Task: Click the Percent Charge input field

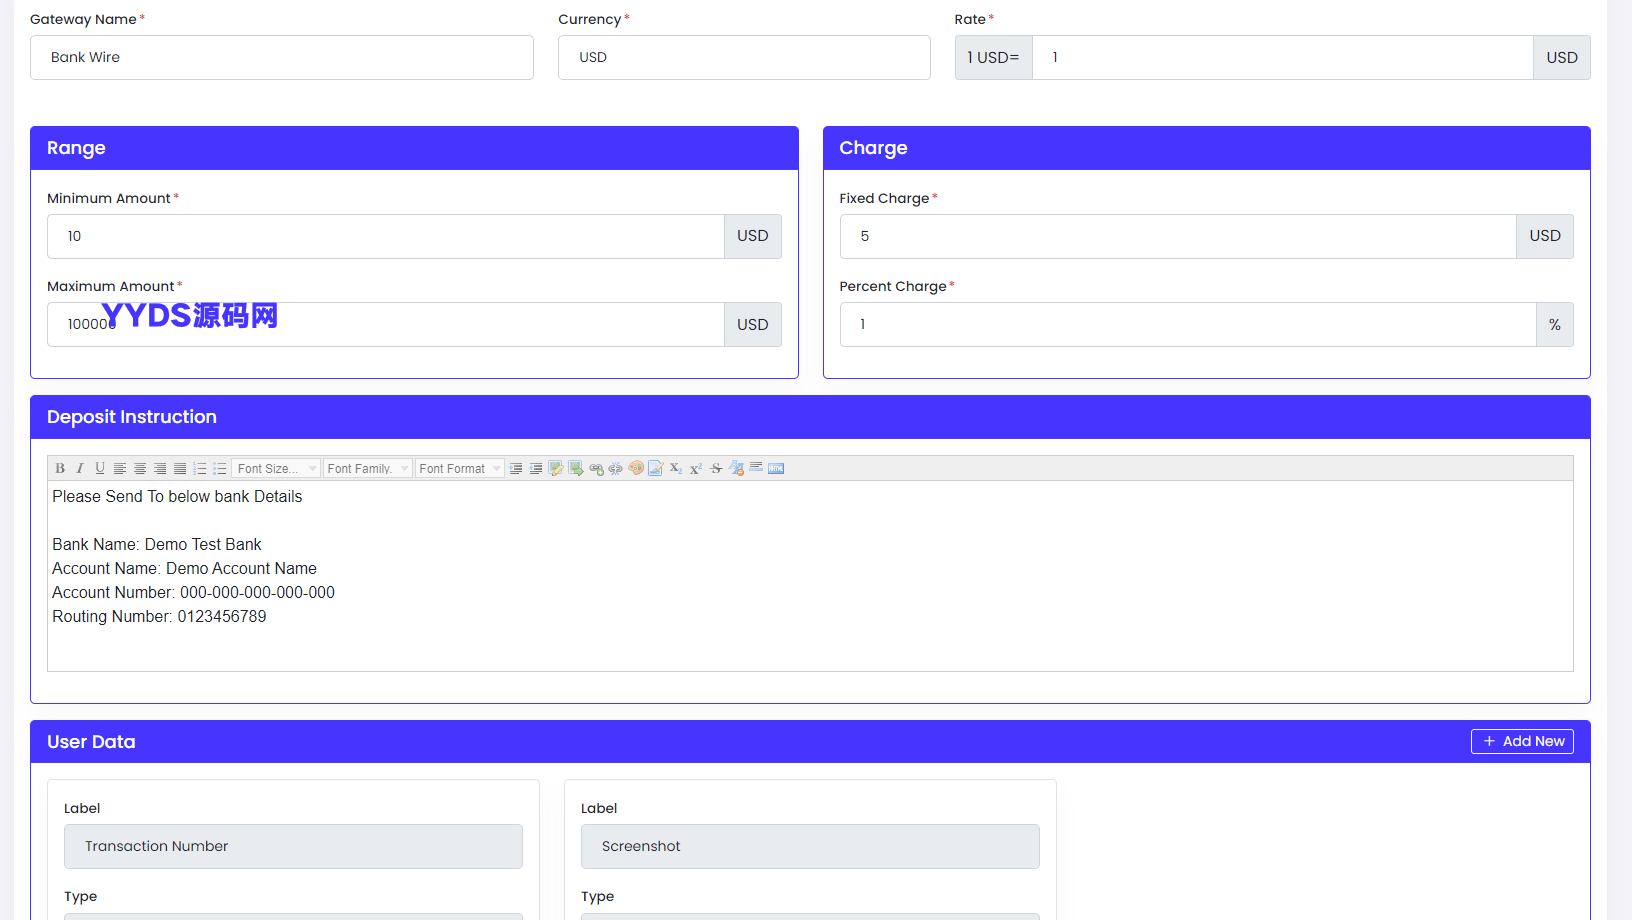Action: coord(1187,325)
